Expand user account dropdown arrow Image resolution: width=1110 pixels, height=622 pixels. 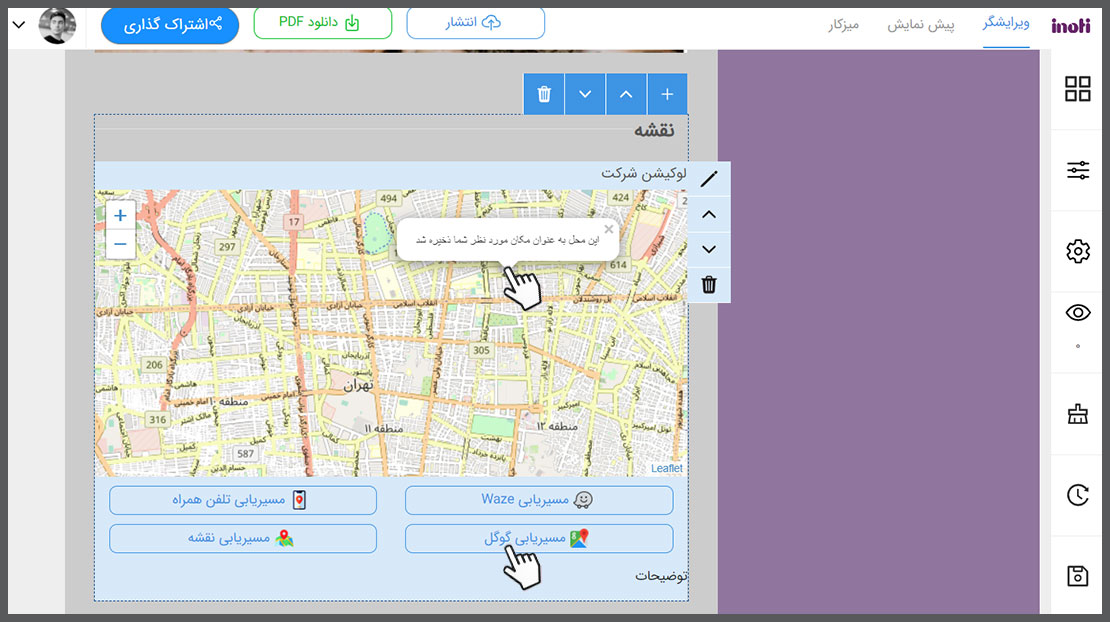18,25
